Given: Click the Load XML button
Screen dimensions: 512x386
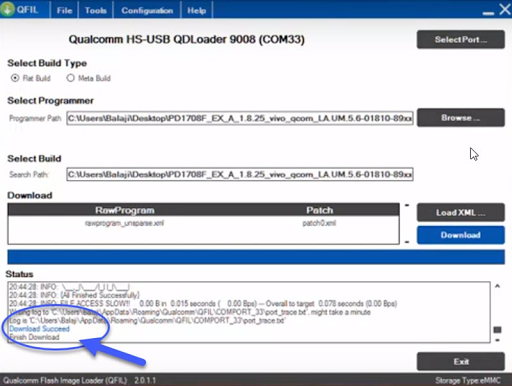Looking at the screenshot, I should pos(461,212).
